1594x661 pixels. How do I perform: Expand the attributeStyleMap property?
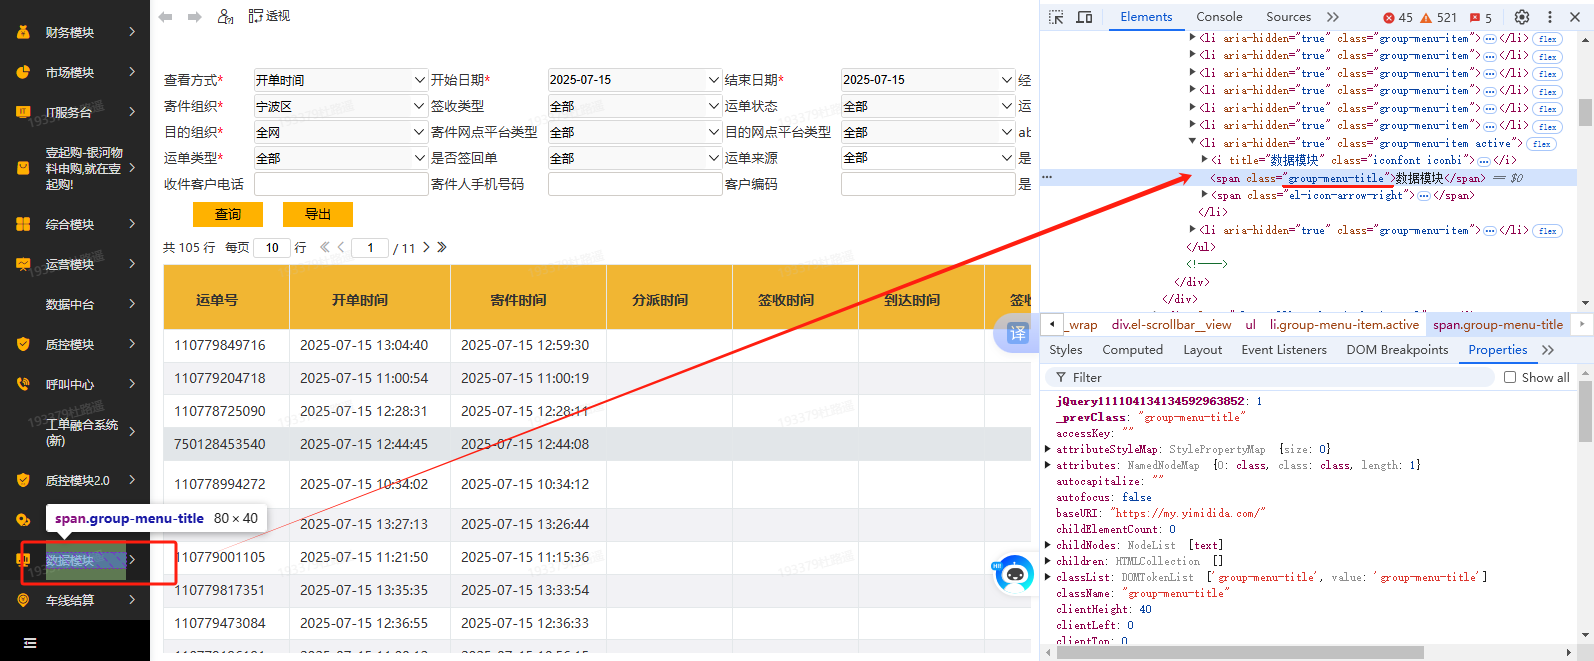coord(1048,449)
